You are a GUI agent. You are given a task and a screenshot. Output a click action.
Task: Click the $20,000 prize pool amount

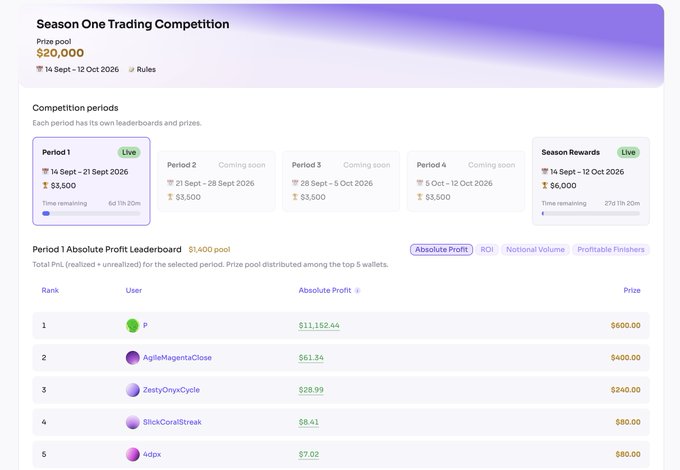(60, 53)
